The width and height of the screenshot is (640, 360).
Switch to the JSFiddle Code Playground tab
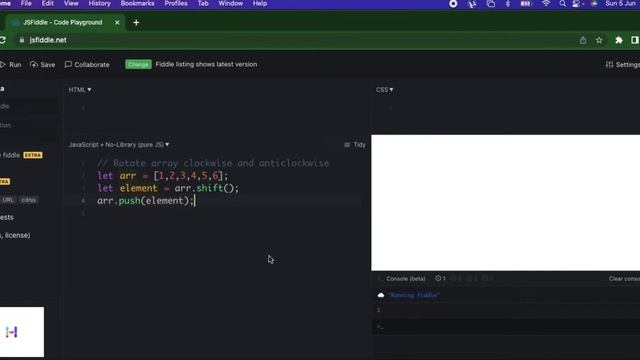click(63, 22)
